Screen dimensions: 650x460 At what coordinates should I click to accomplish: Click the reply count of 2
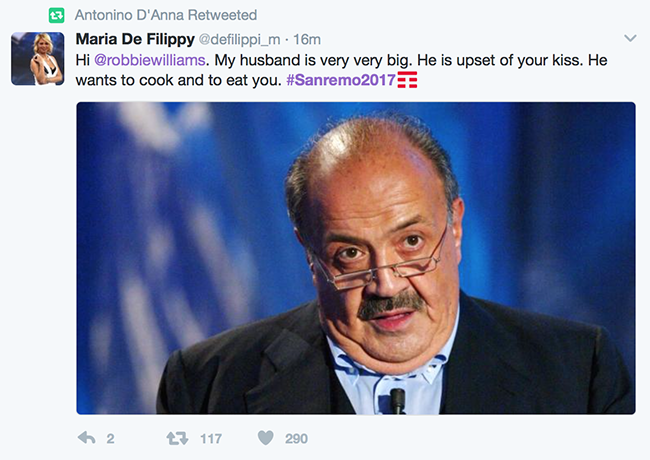[x=110, y=438]
